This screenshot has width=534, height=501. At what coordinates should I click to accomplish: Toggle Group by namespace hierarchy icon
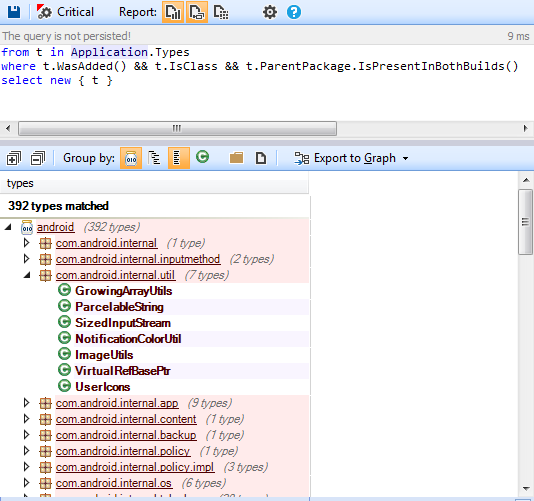[x=154, y=158]
